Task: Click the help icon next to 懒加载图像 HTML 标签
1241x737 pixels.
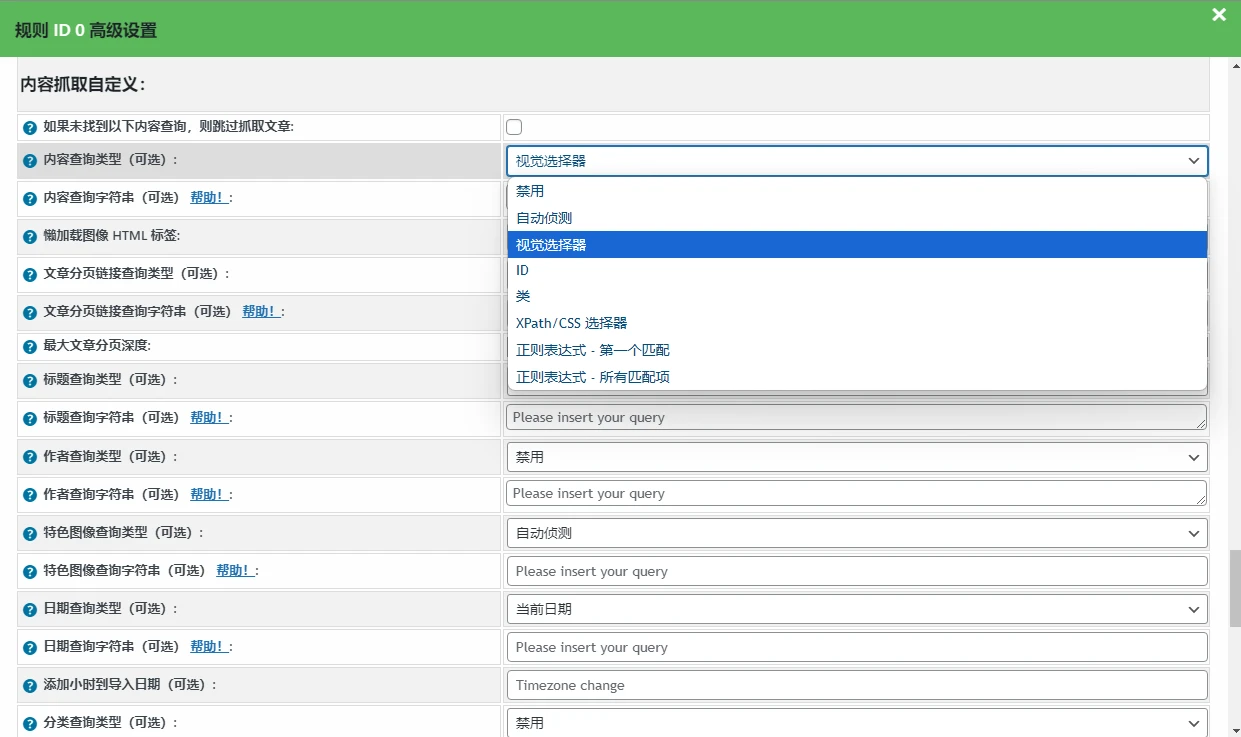Action: [27, 235]
